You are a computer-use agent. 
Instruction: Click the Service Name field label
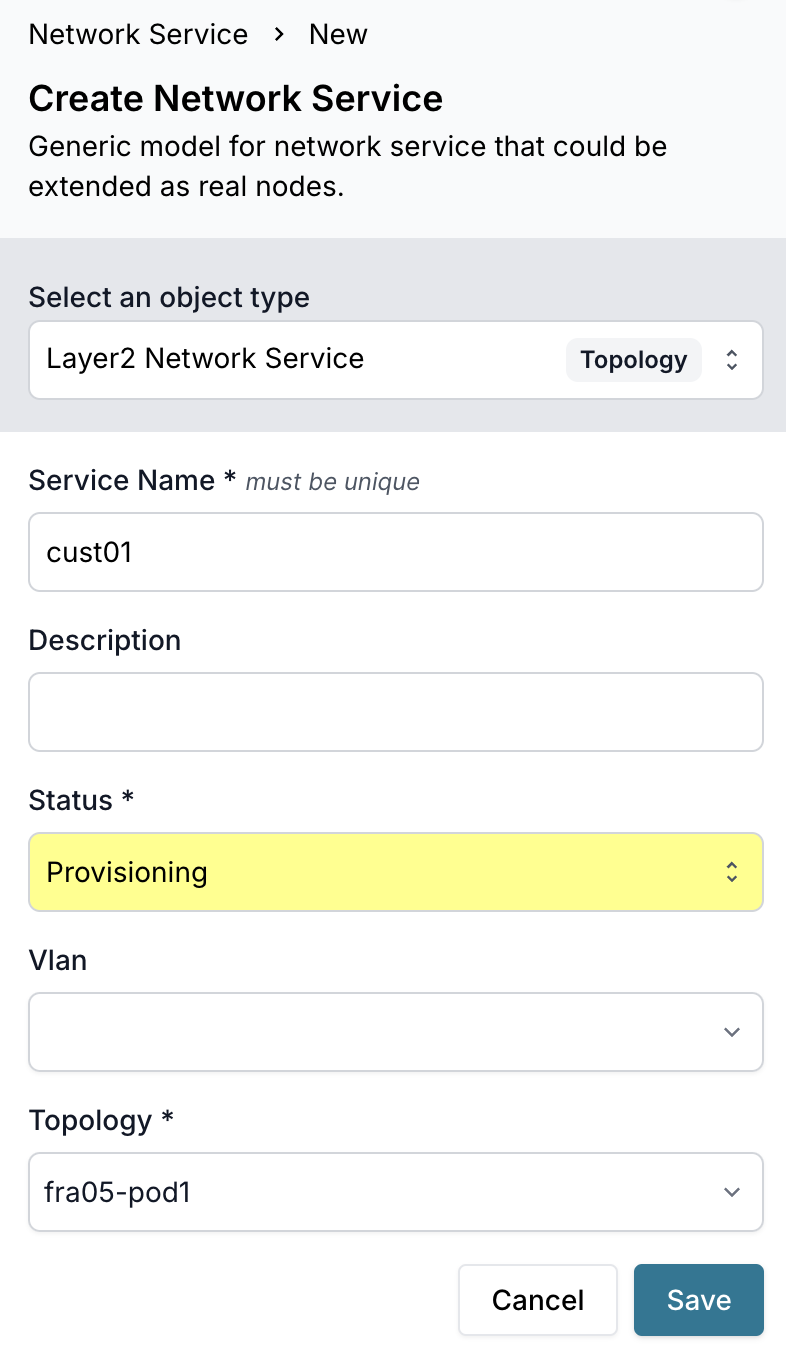[120, 480]
